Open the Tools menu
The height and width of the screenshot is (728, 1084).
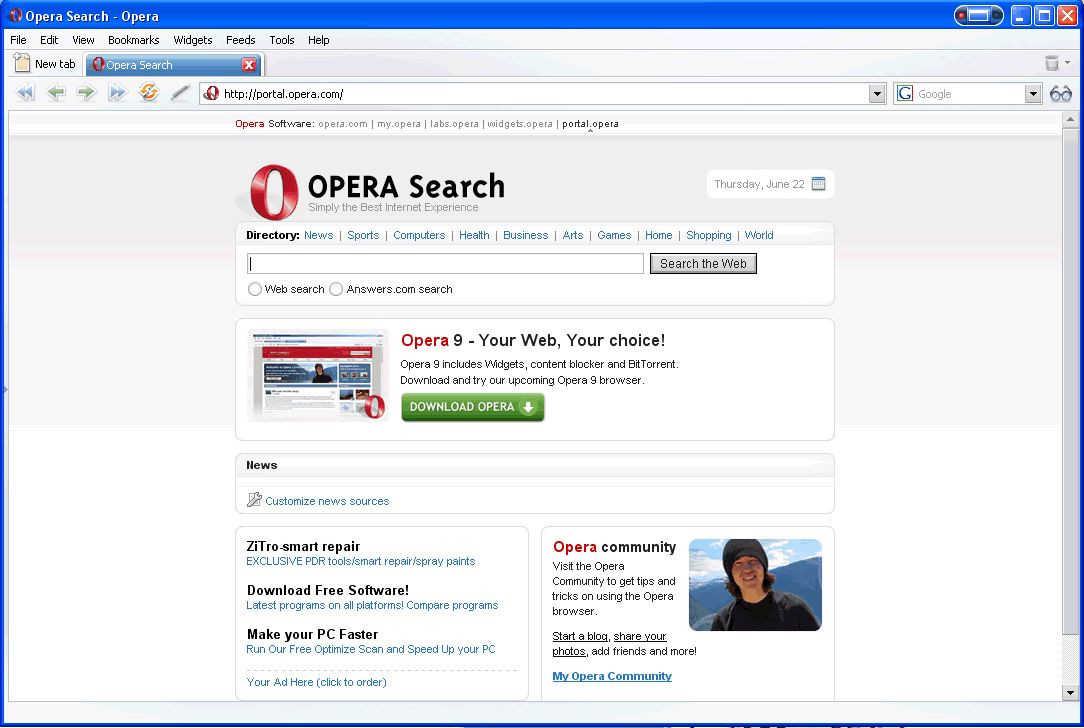(281, 40)
